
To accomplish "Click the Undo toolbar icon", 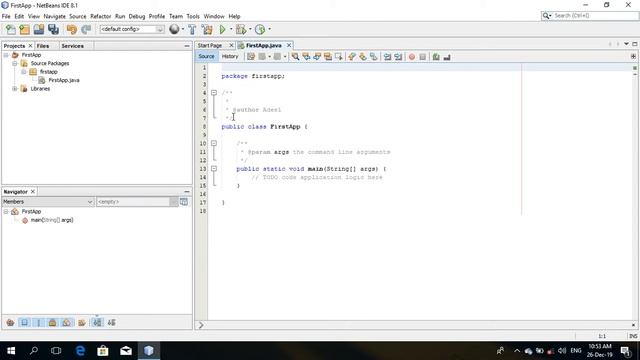I will (x=72, y=29).
